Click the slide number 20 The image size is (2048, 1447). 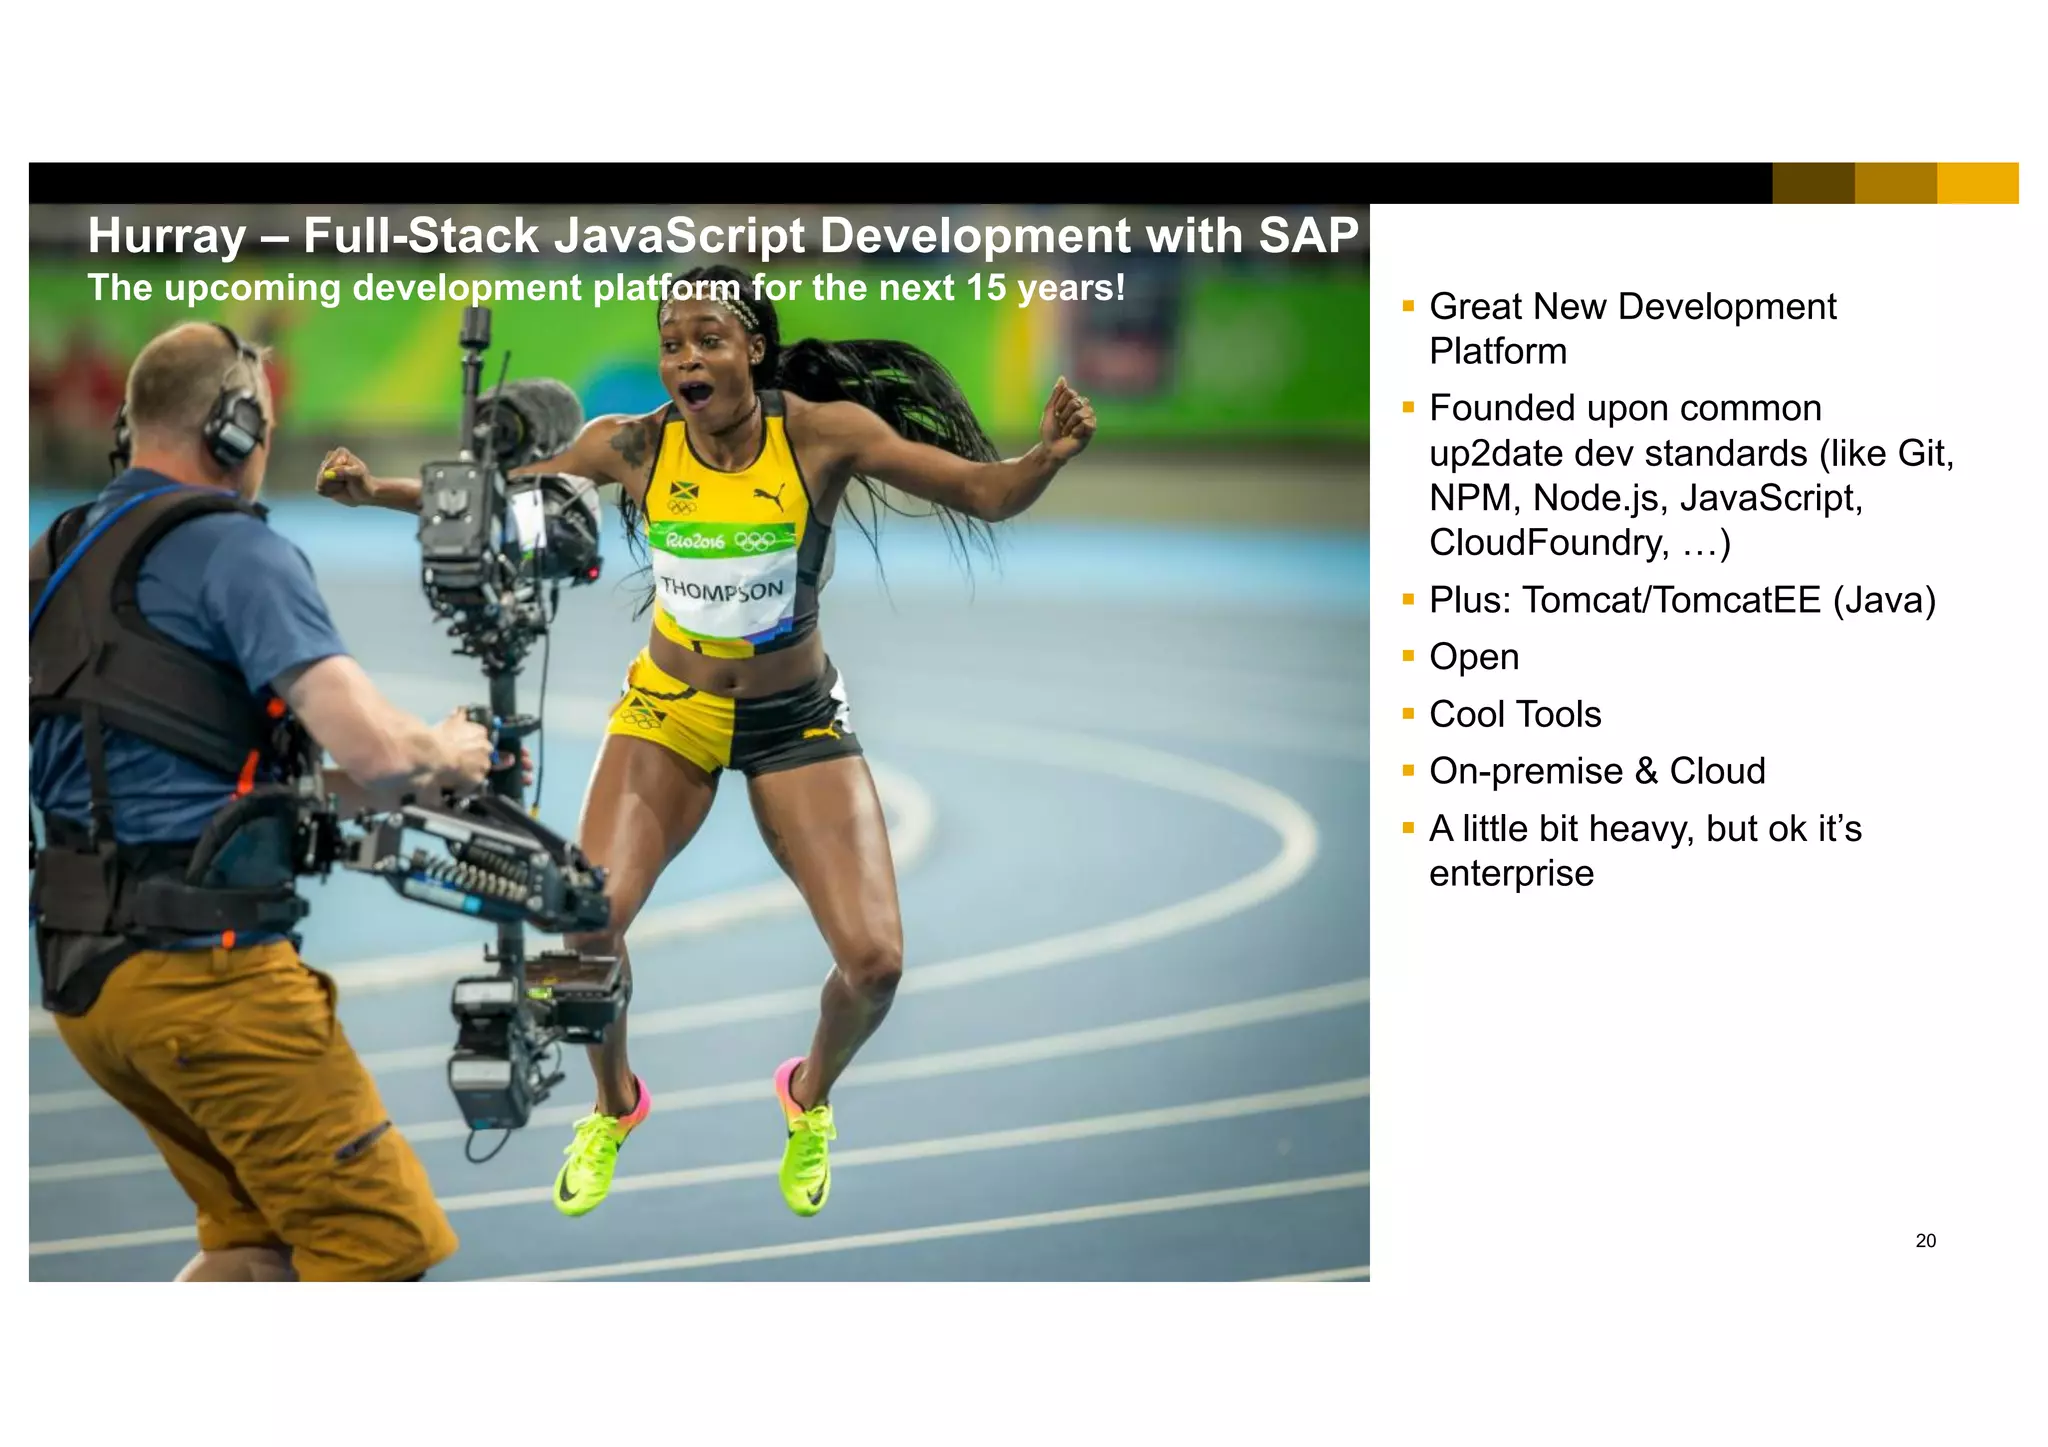1925,1241
